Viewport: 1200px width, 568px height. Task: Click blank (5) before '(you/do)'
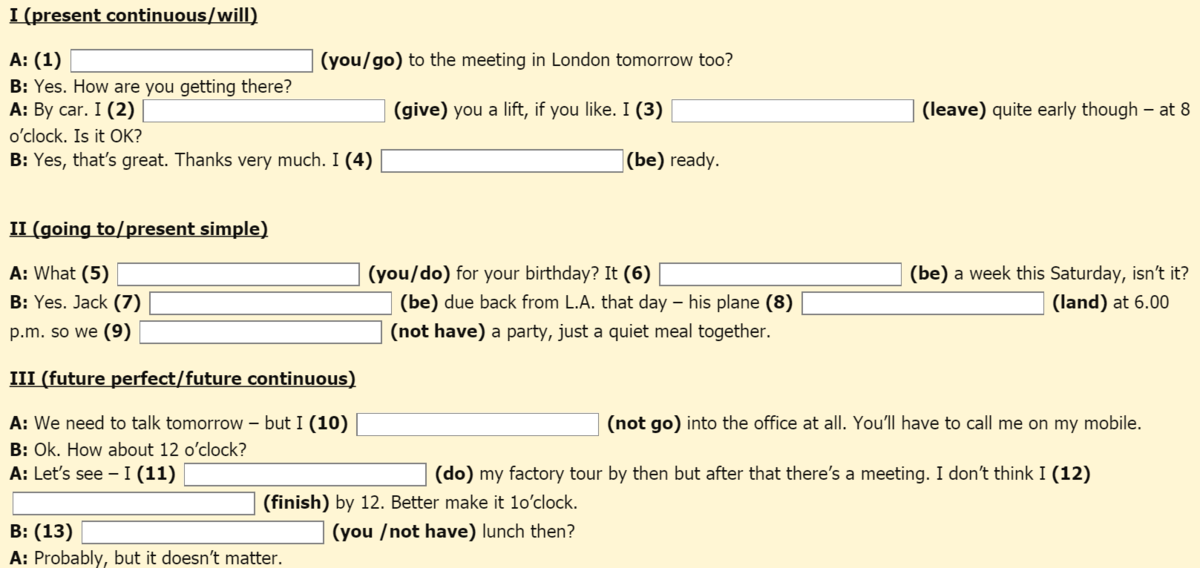238,274
